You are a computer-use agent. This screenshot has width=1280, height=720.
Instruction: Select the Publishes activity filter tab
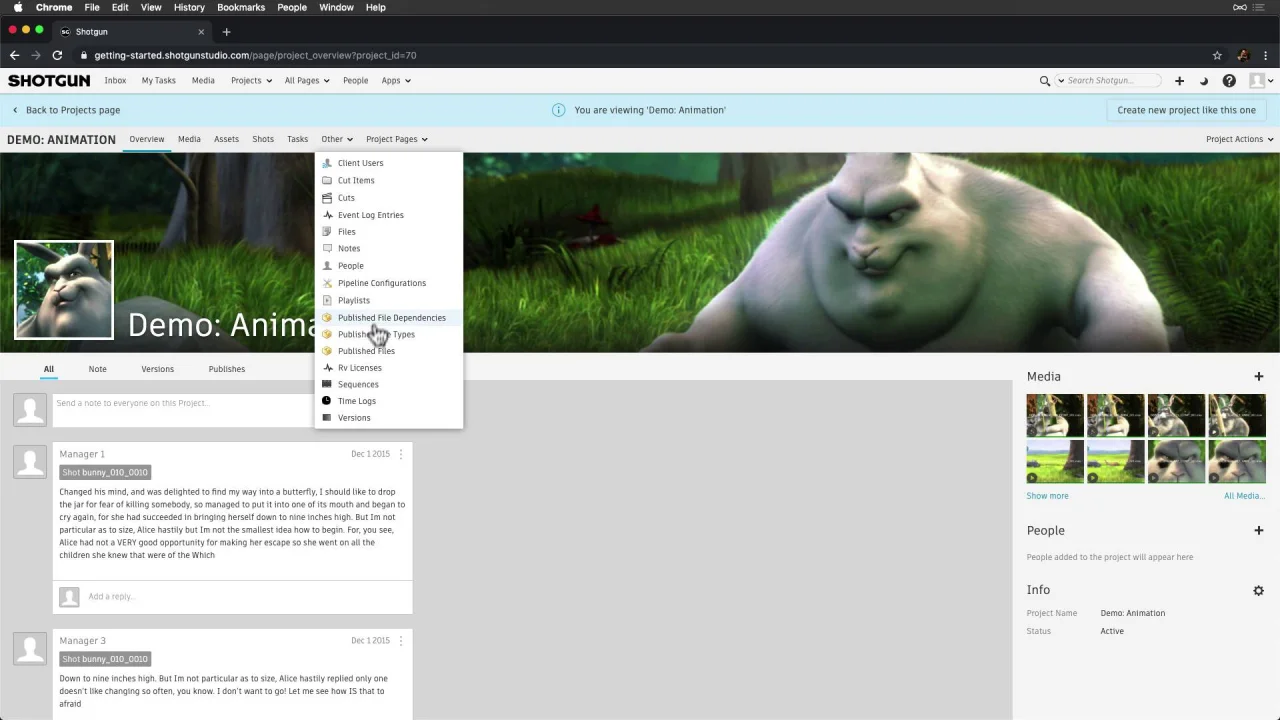[227, 370]
